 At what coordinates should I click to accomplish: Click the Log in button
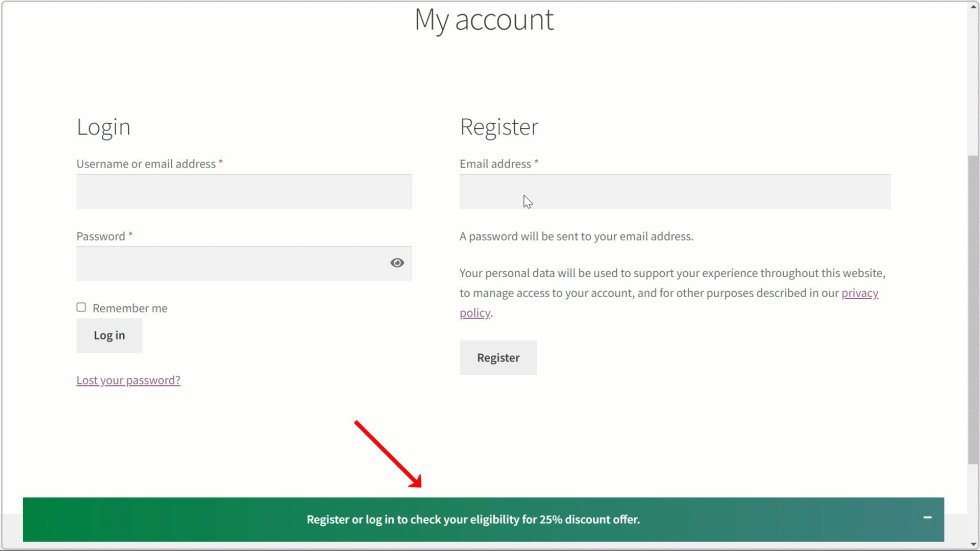click(109, 335)
